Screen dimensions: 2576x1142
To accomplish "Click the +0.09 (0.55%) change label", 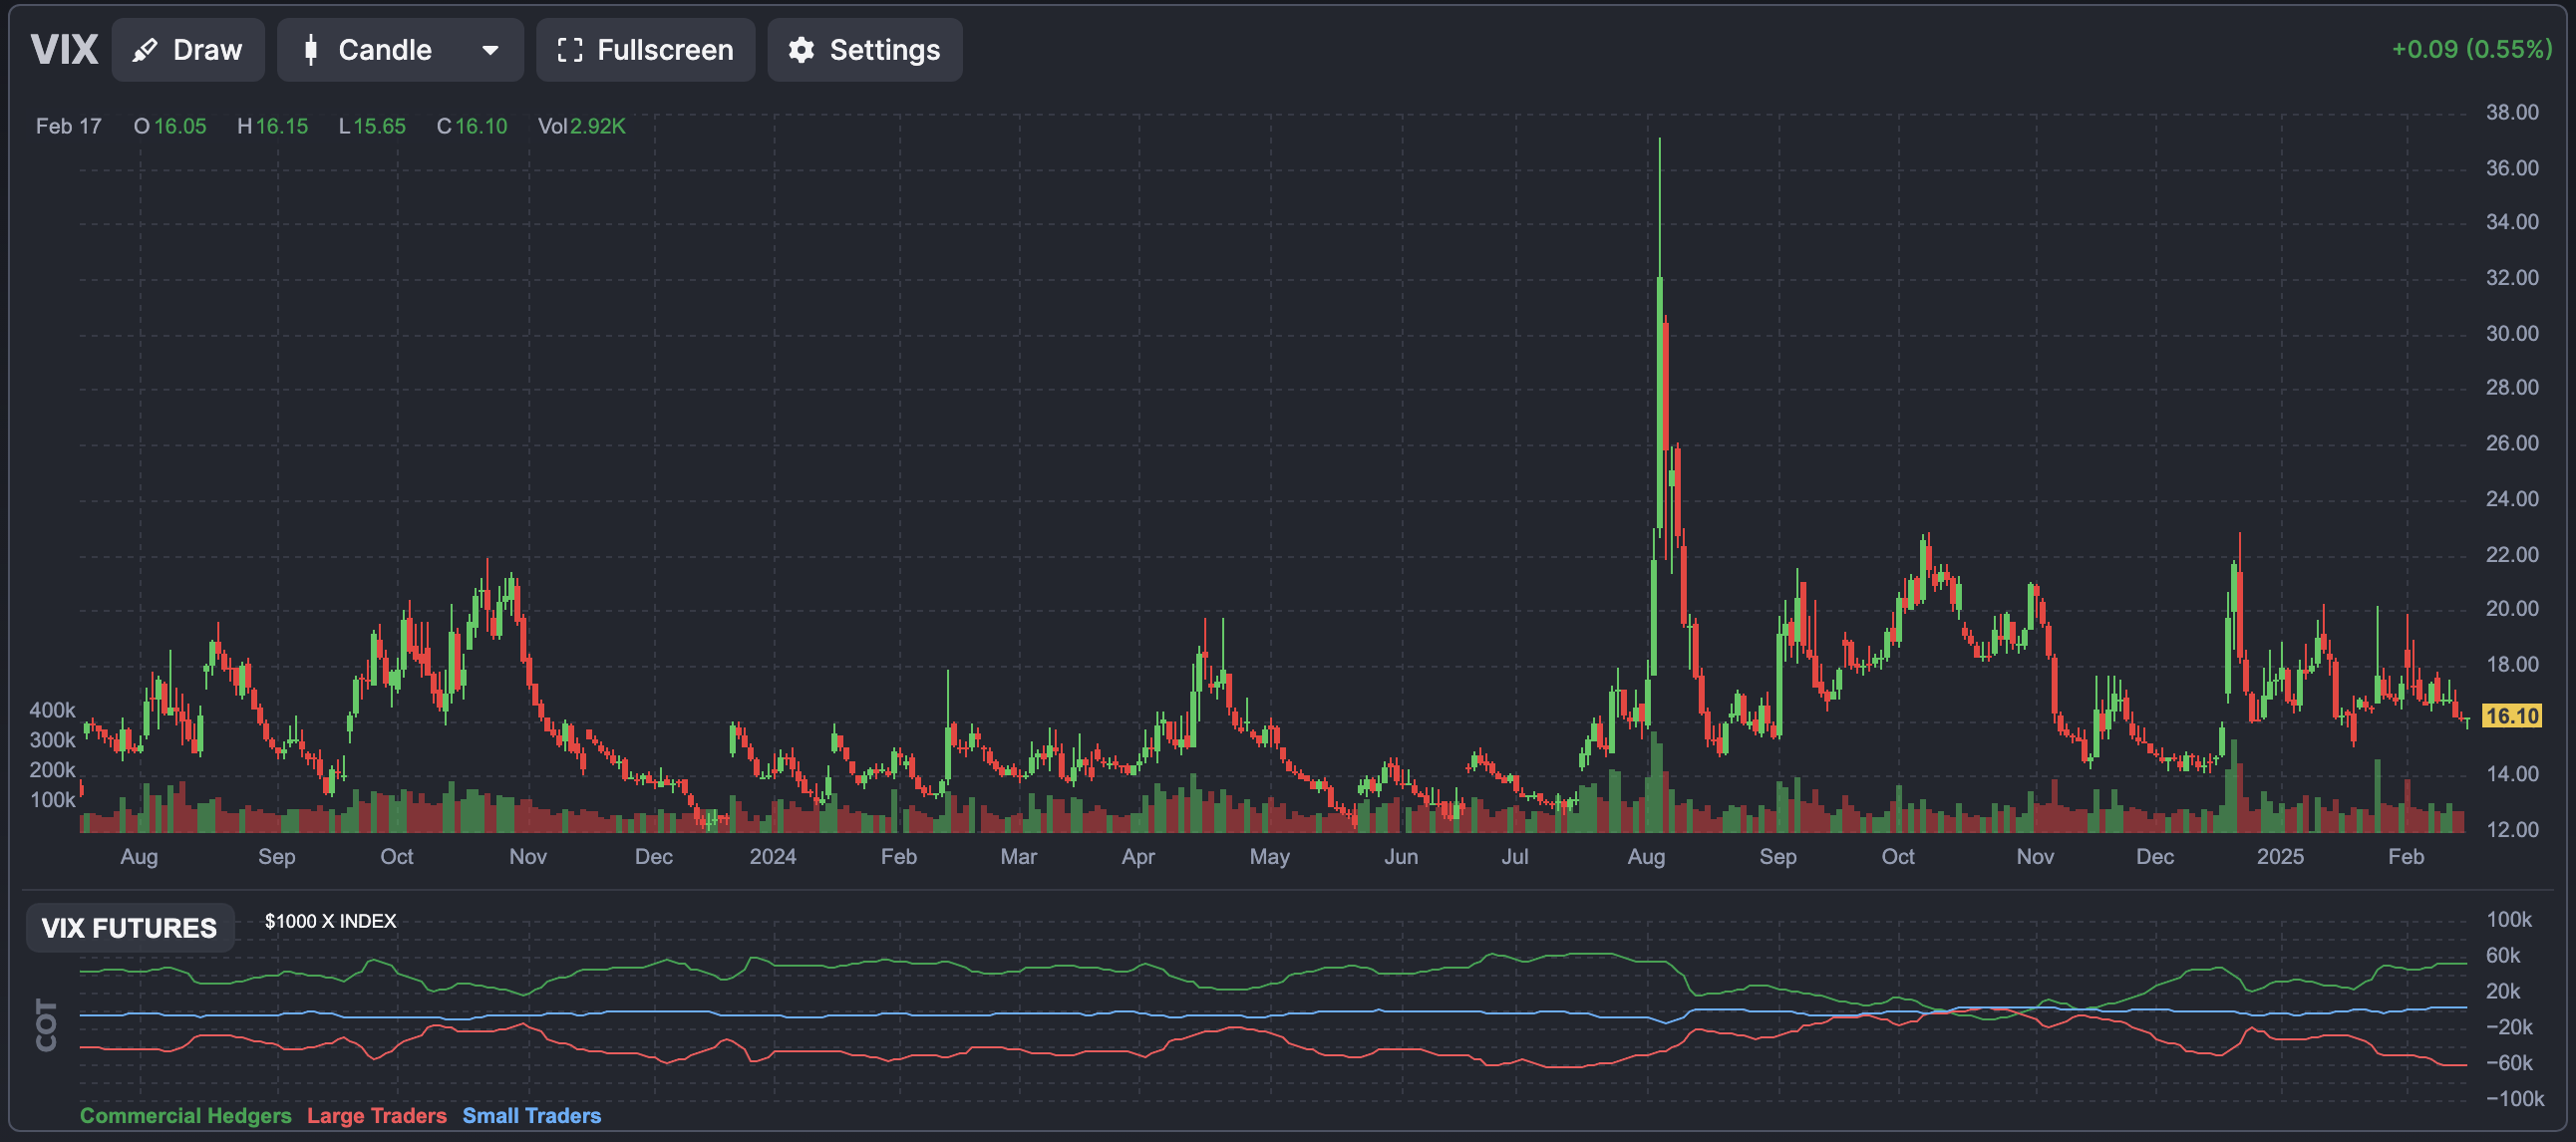I will tap(2471, 49).
